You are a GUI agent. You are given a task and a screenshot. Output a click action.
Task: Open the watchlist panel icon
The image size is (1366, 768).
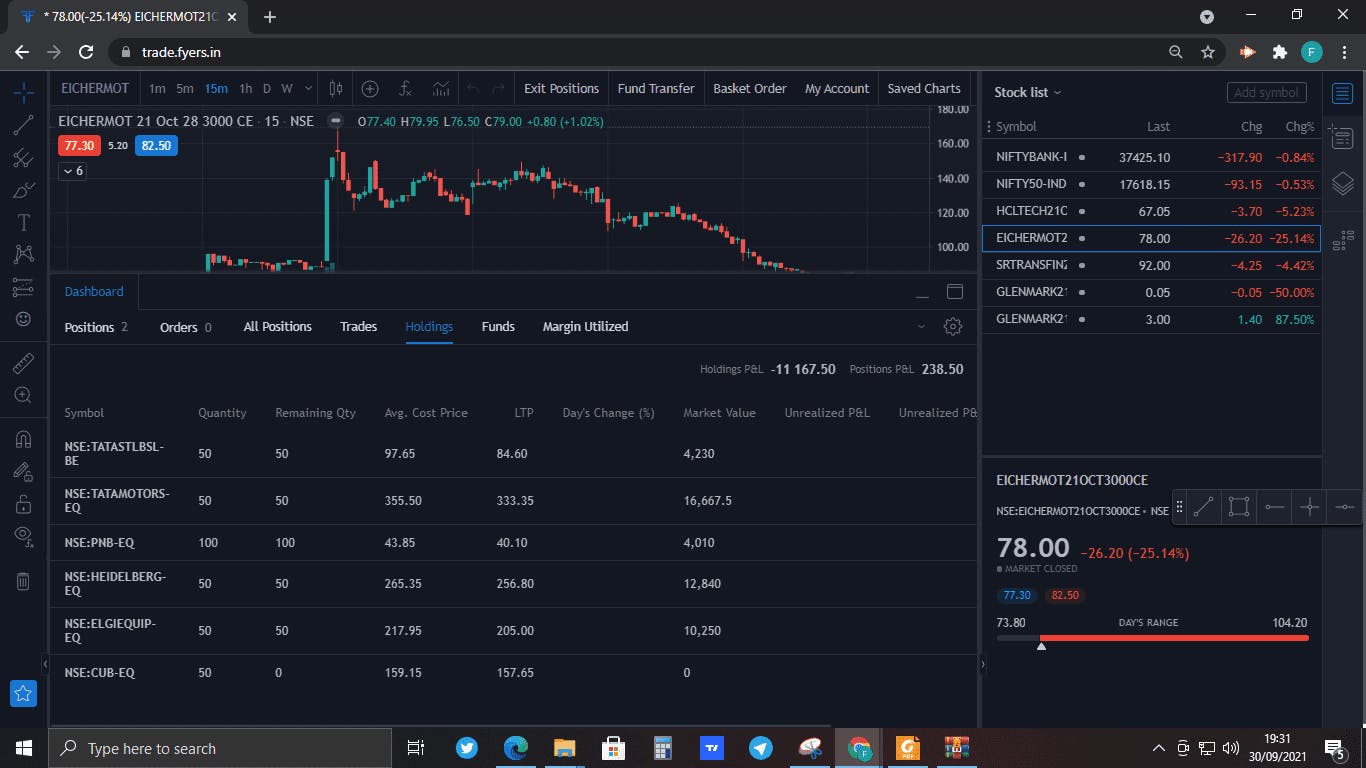1342,94
